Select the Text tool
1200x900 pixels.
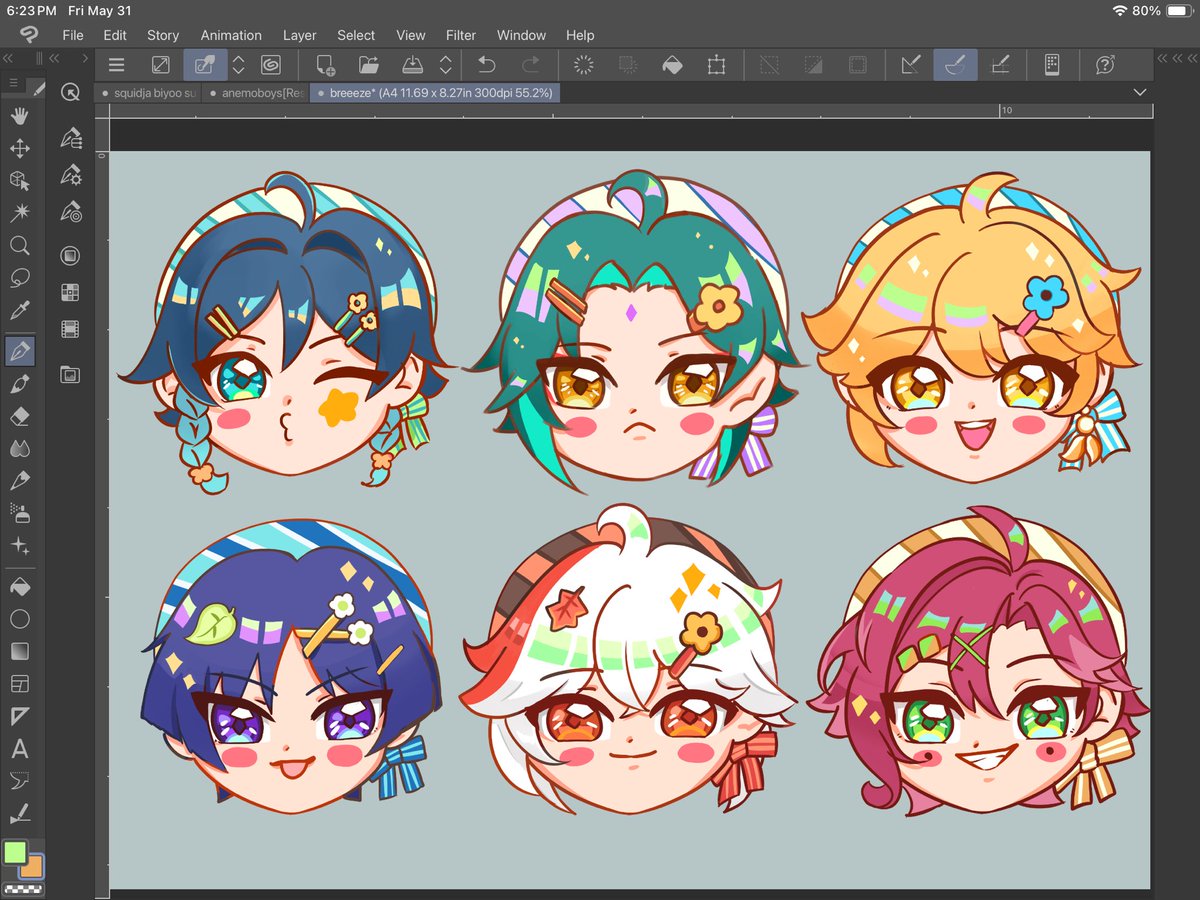(x=19, y=749)
